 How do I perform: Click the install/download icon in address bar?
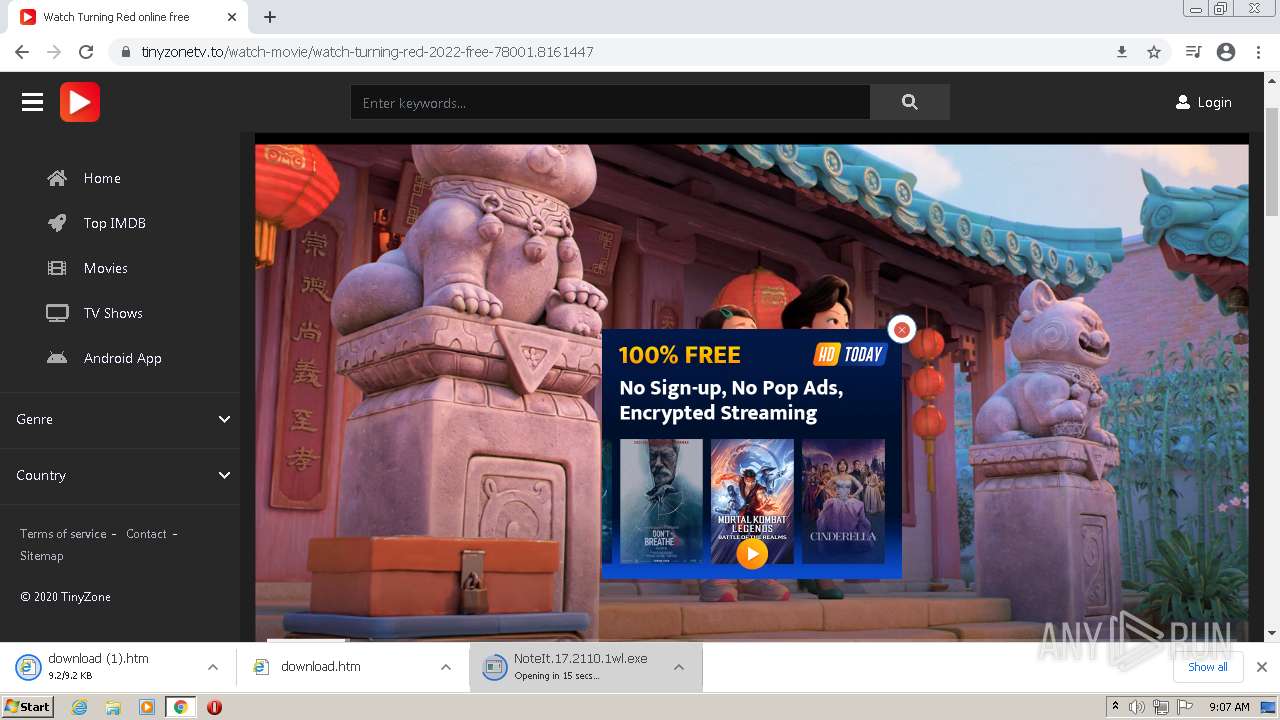point(1122,52)
